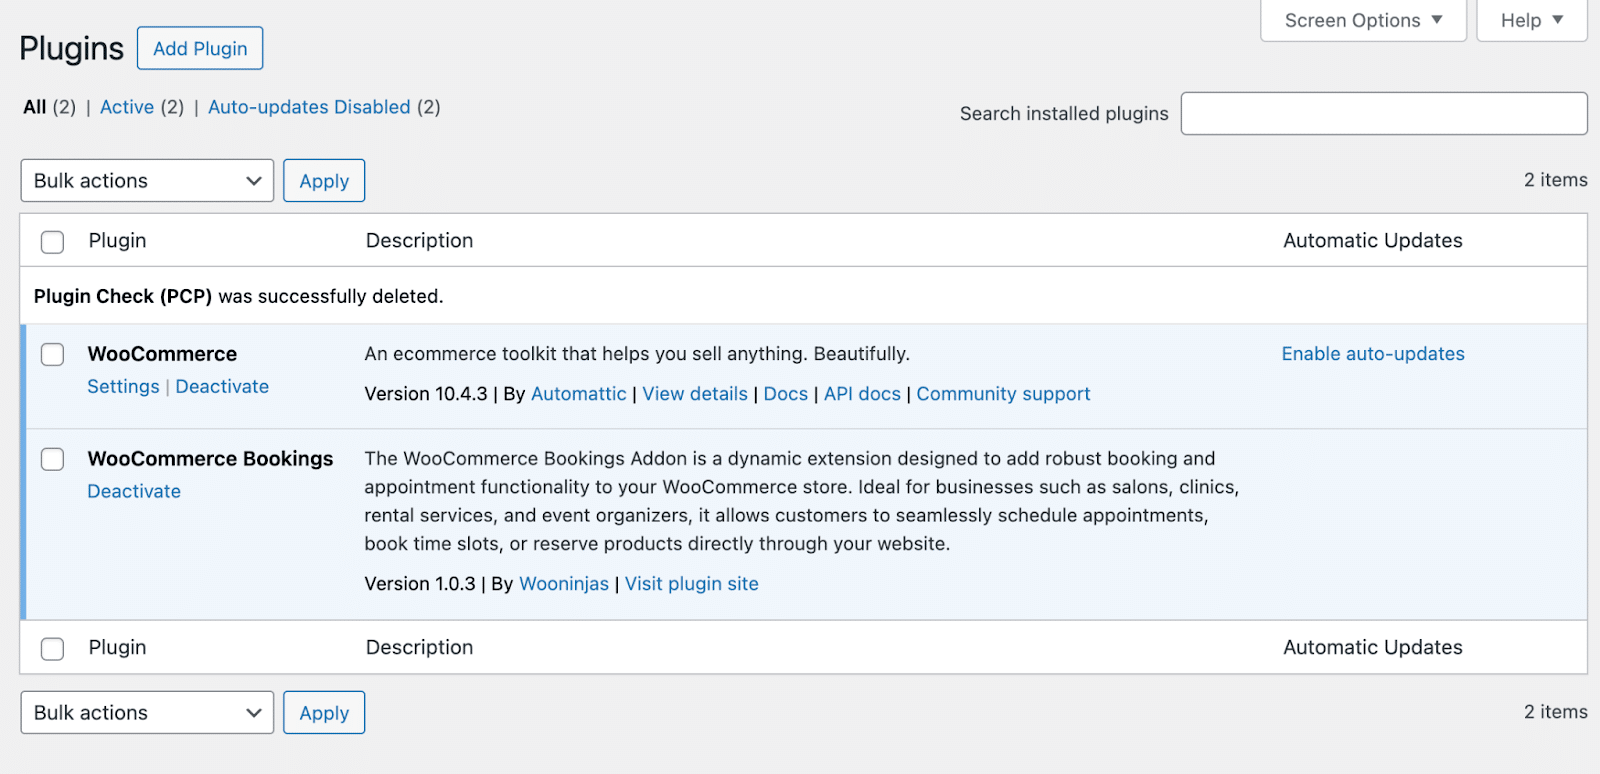Open the WooCommerce Docs link

click(786, 394)
